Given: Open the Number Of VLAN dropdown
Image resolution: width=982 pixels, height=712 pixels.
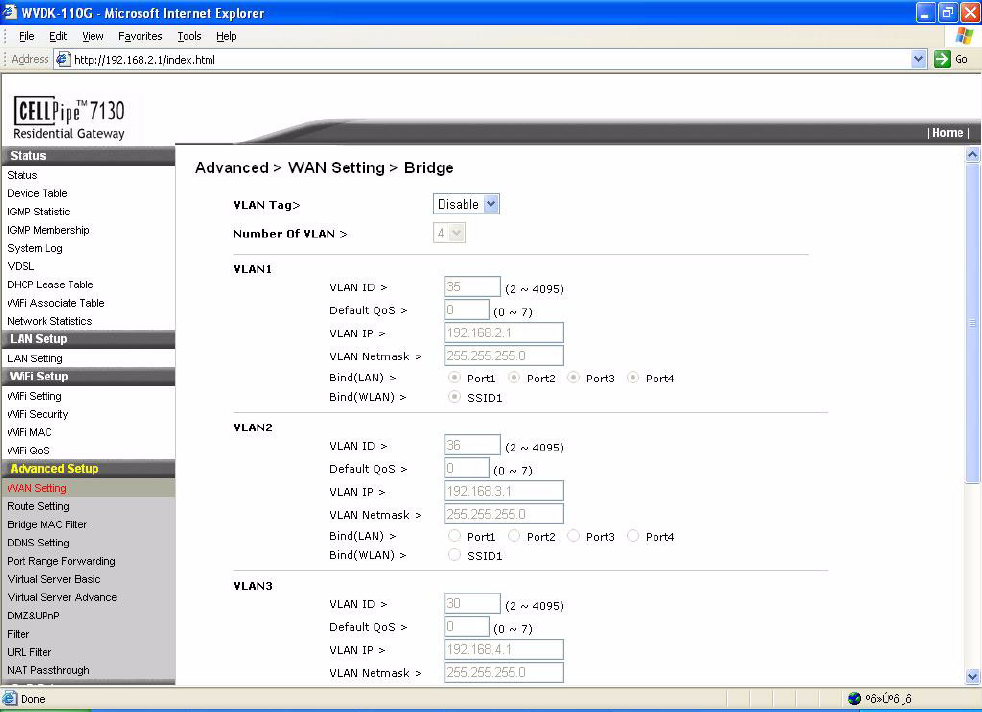Looking at the screenshot, I should [x=449, y=233].
